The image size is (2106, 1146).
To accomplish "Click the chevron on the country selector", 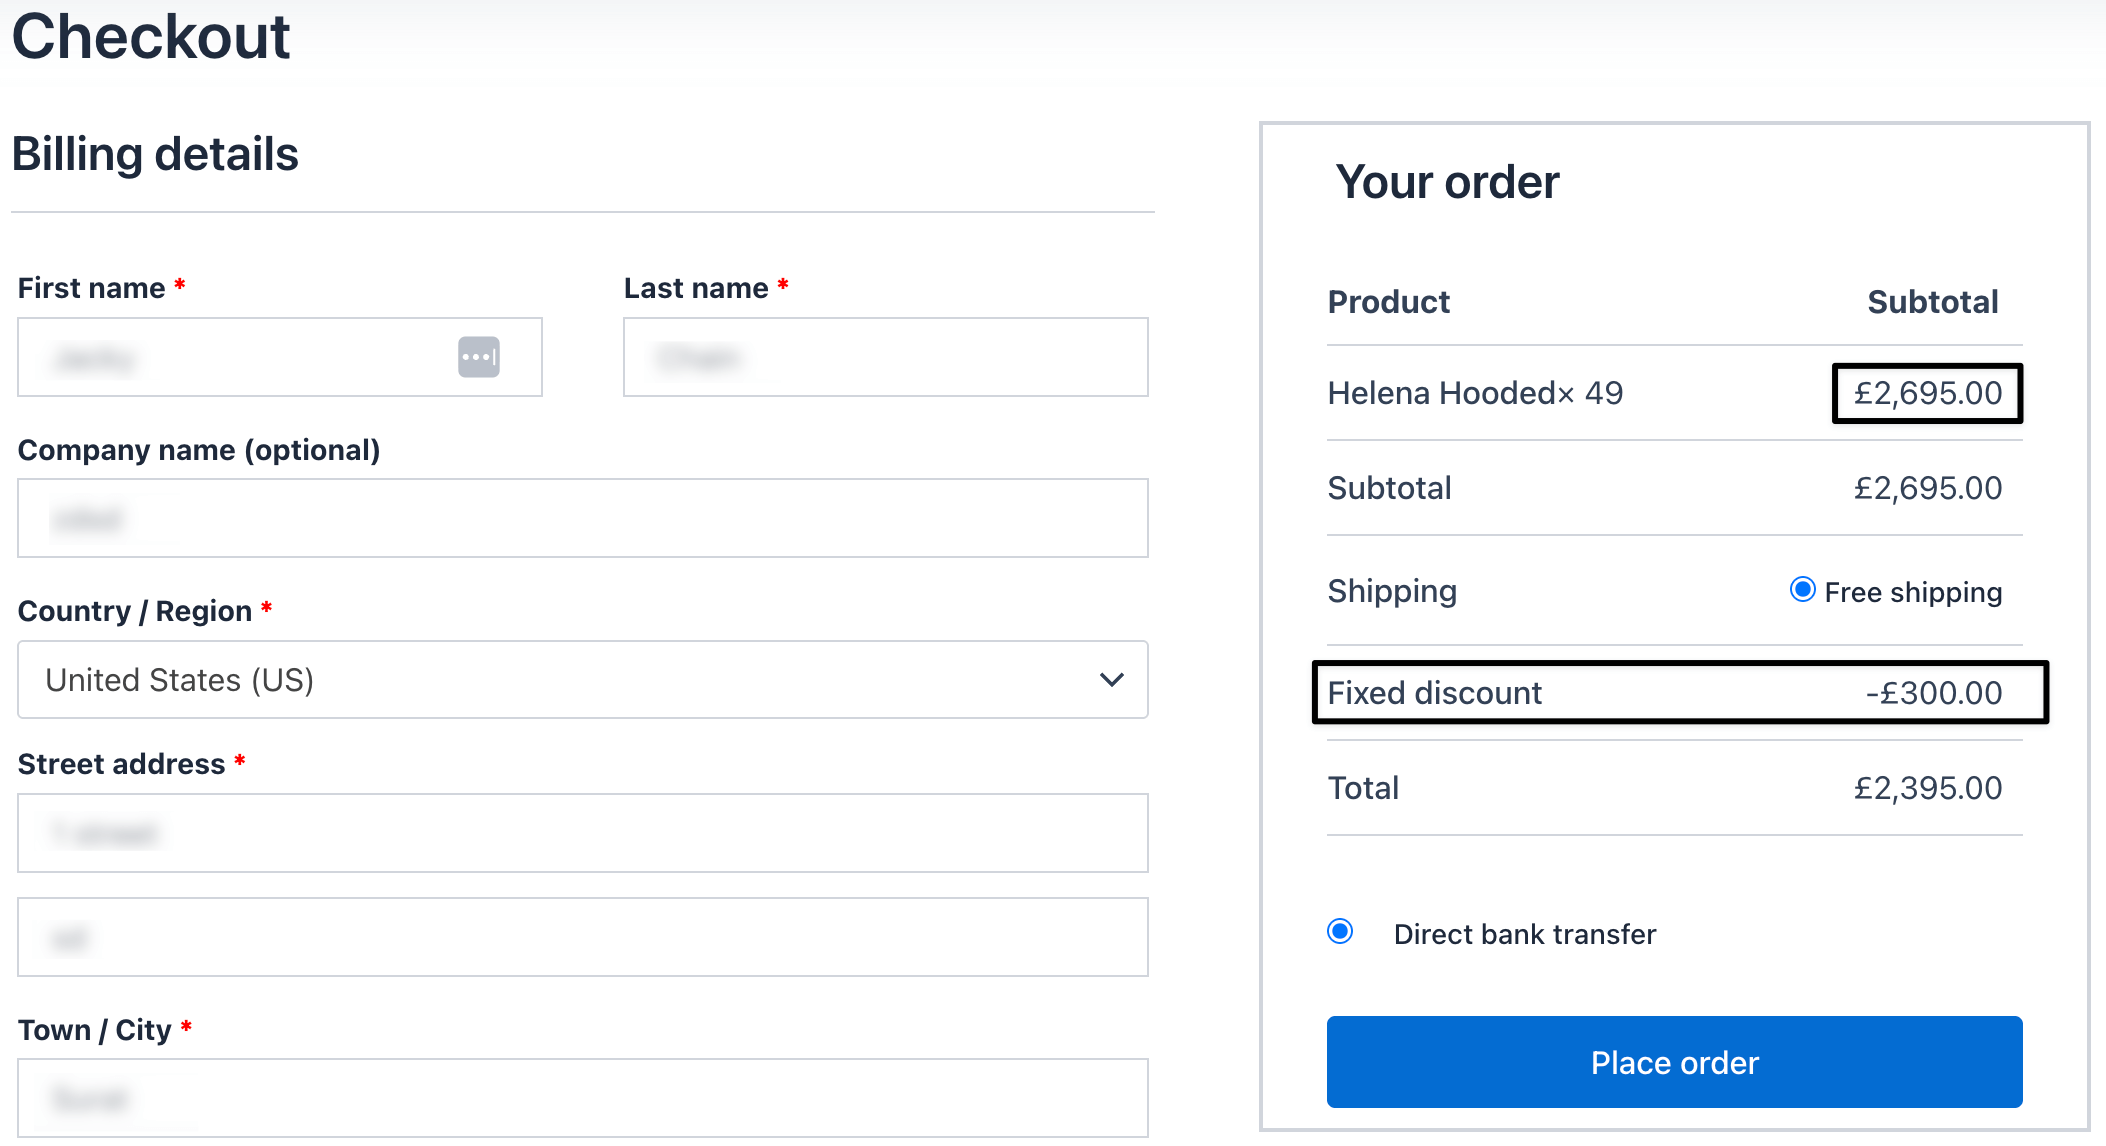I will [x=1110, y=680].
